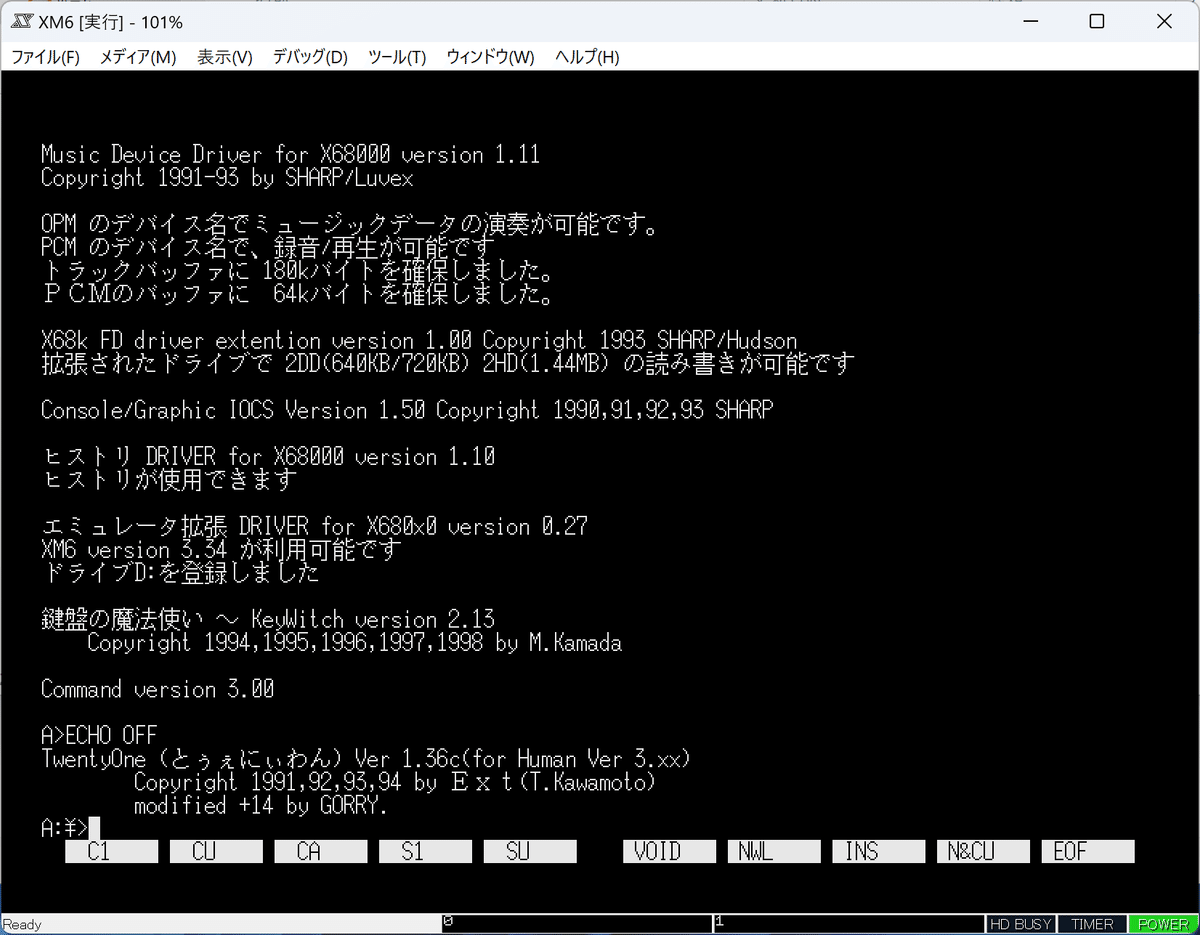The image size is (1200, 935).
Task: Maximize the XM6 window
Action: (x=1097, y=21)
